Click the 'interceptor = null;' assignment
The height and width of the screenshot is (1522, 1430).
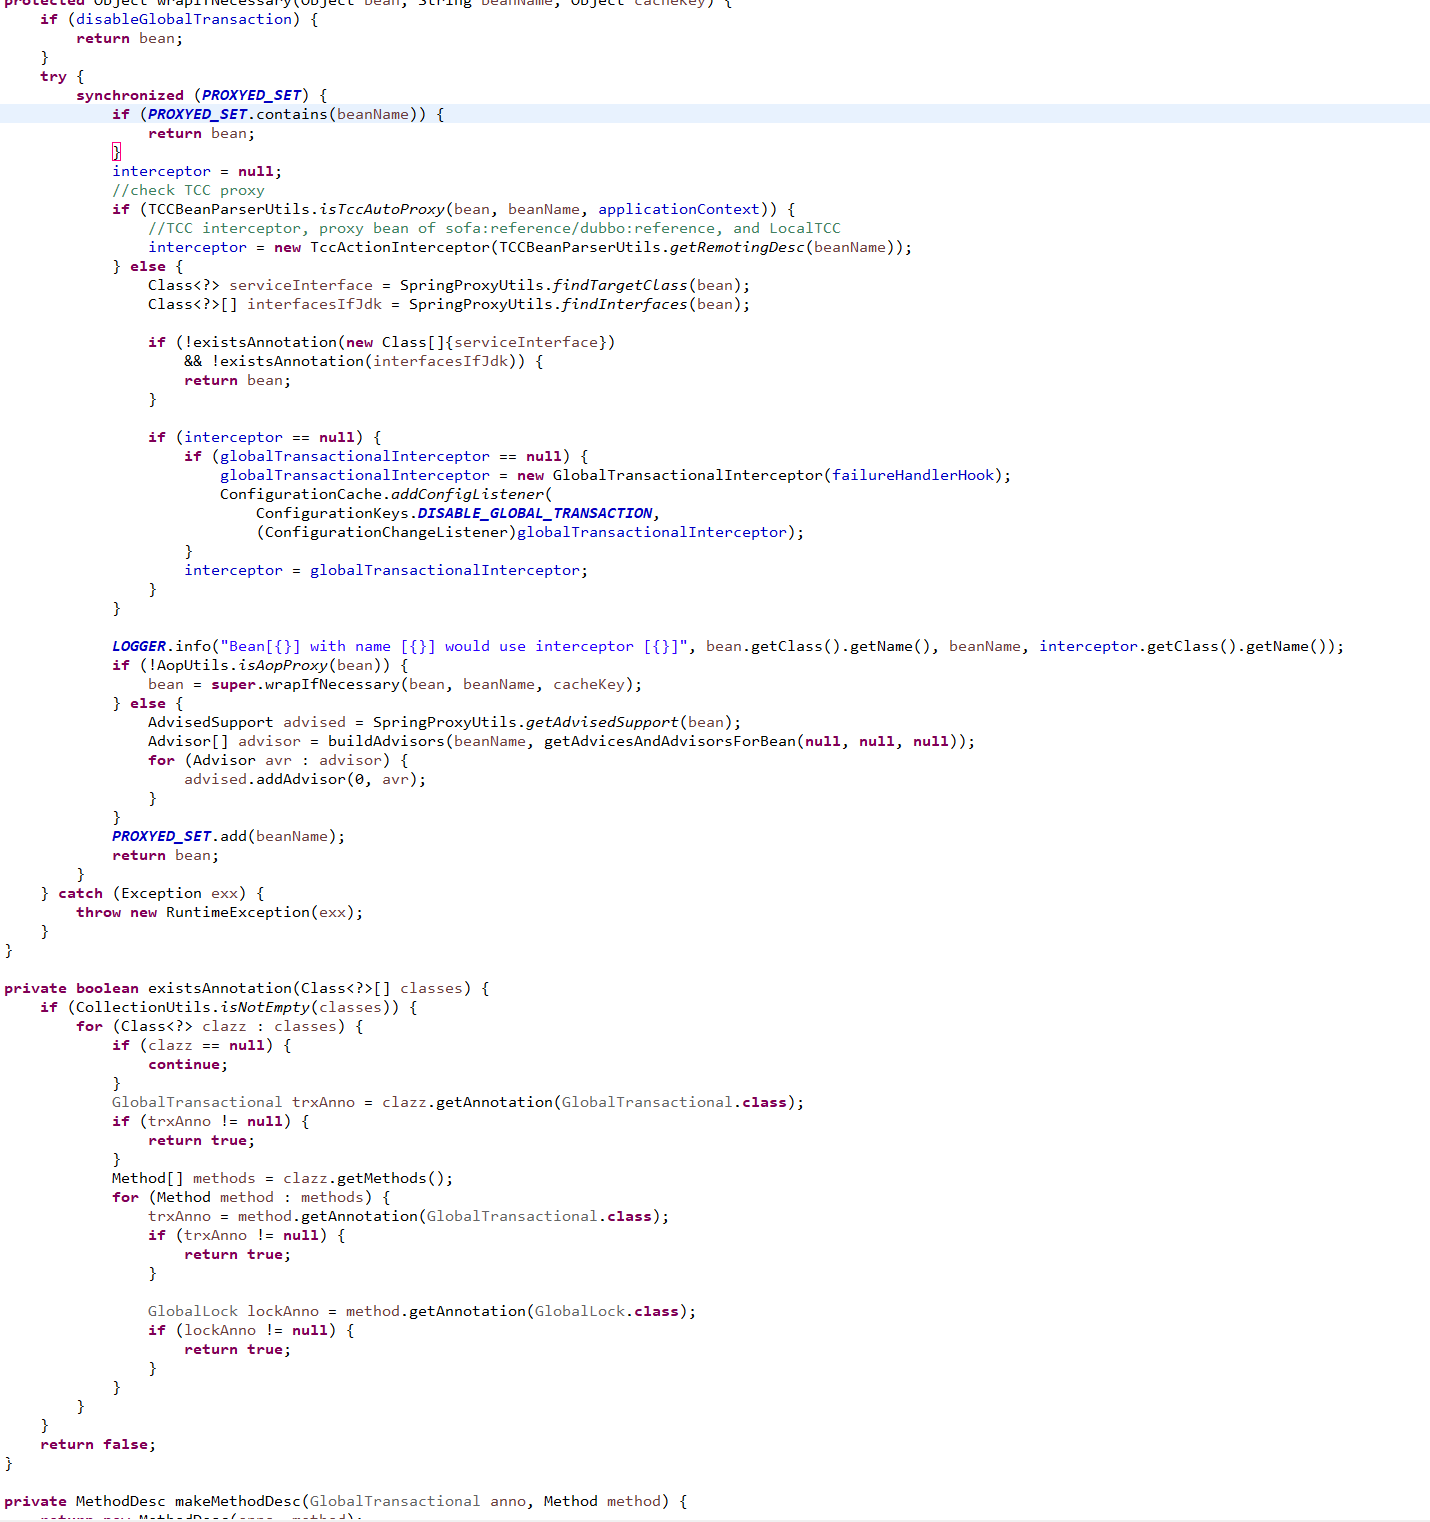click(197, 171)
